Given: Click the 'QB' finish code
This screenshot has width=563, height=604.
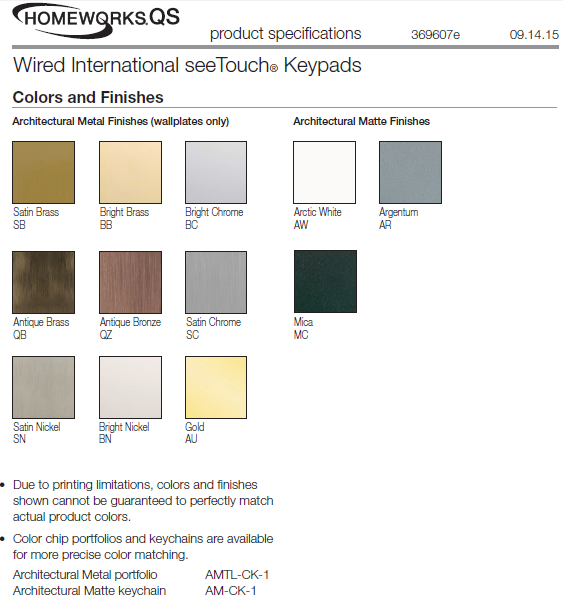Looking at the screenshot, I should click(20, 335).
